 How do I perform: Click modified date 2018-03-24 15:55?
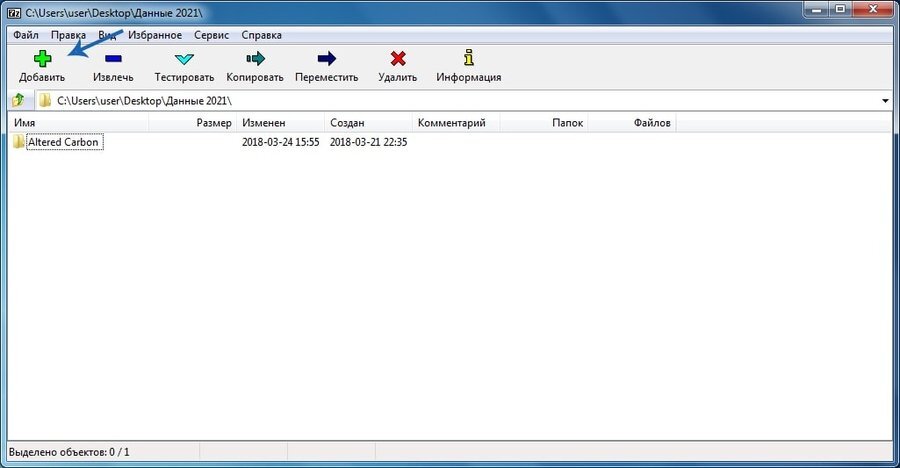point(280,142)
